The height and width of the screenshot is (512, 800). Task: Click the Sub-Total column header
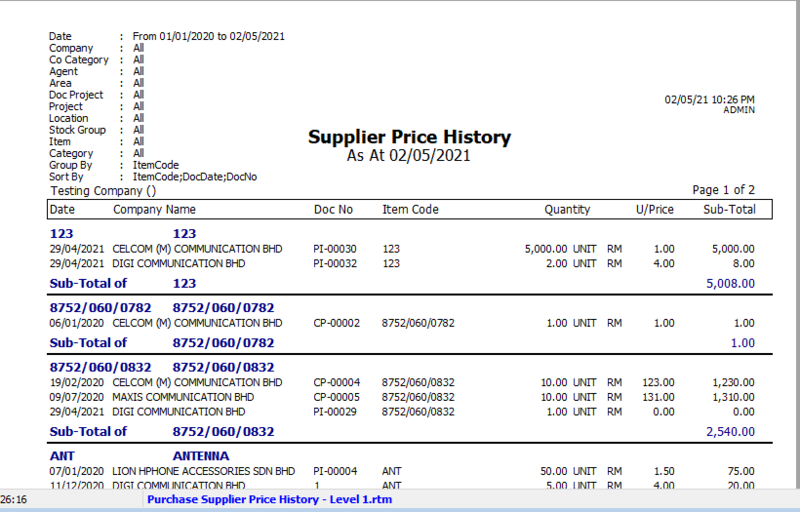pos(729,210)
